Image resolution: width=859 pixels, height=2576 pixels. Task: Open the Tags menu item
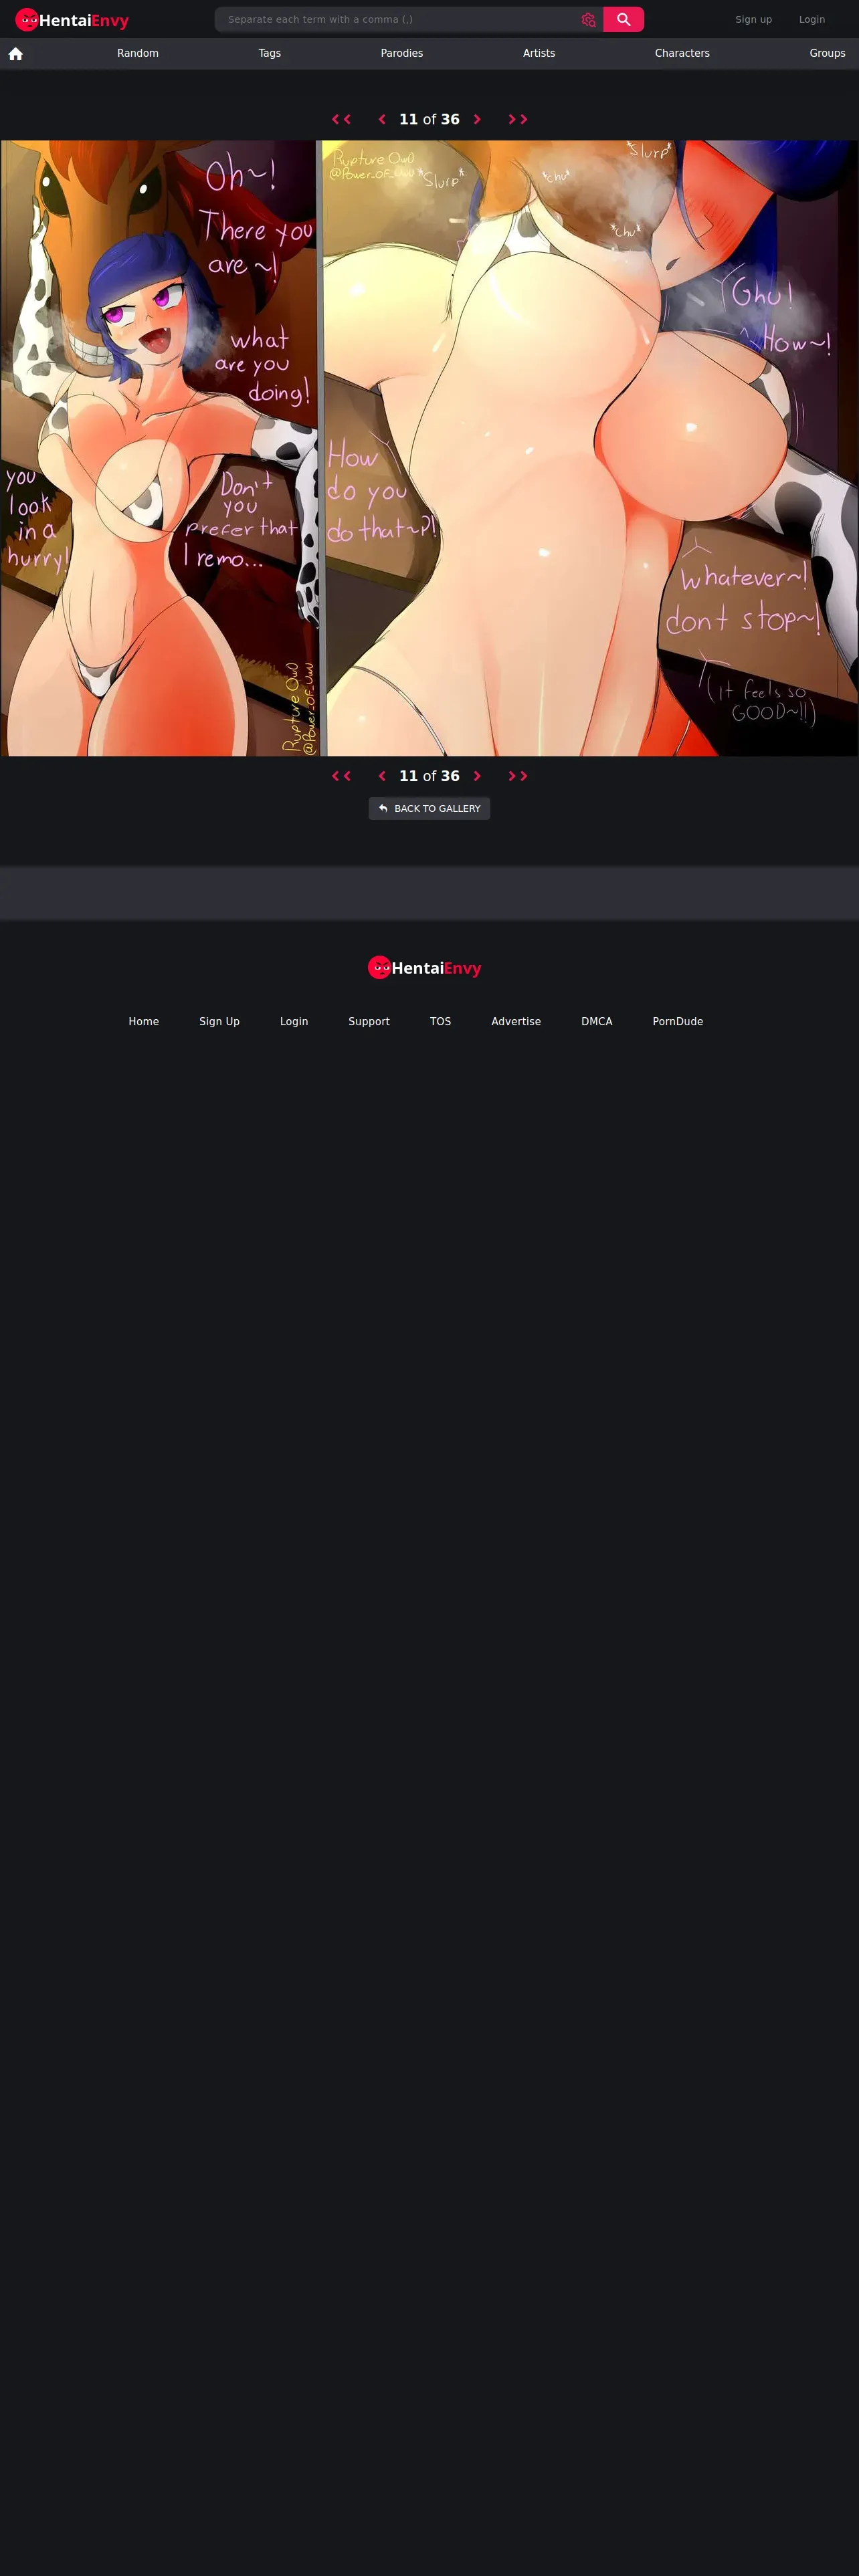point(270,53)
